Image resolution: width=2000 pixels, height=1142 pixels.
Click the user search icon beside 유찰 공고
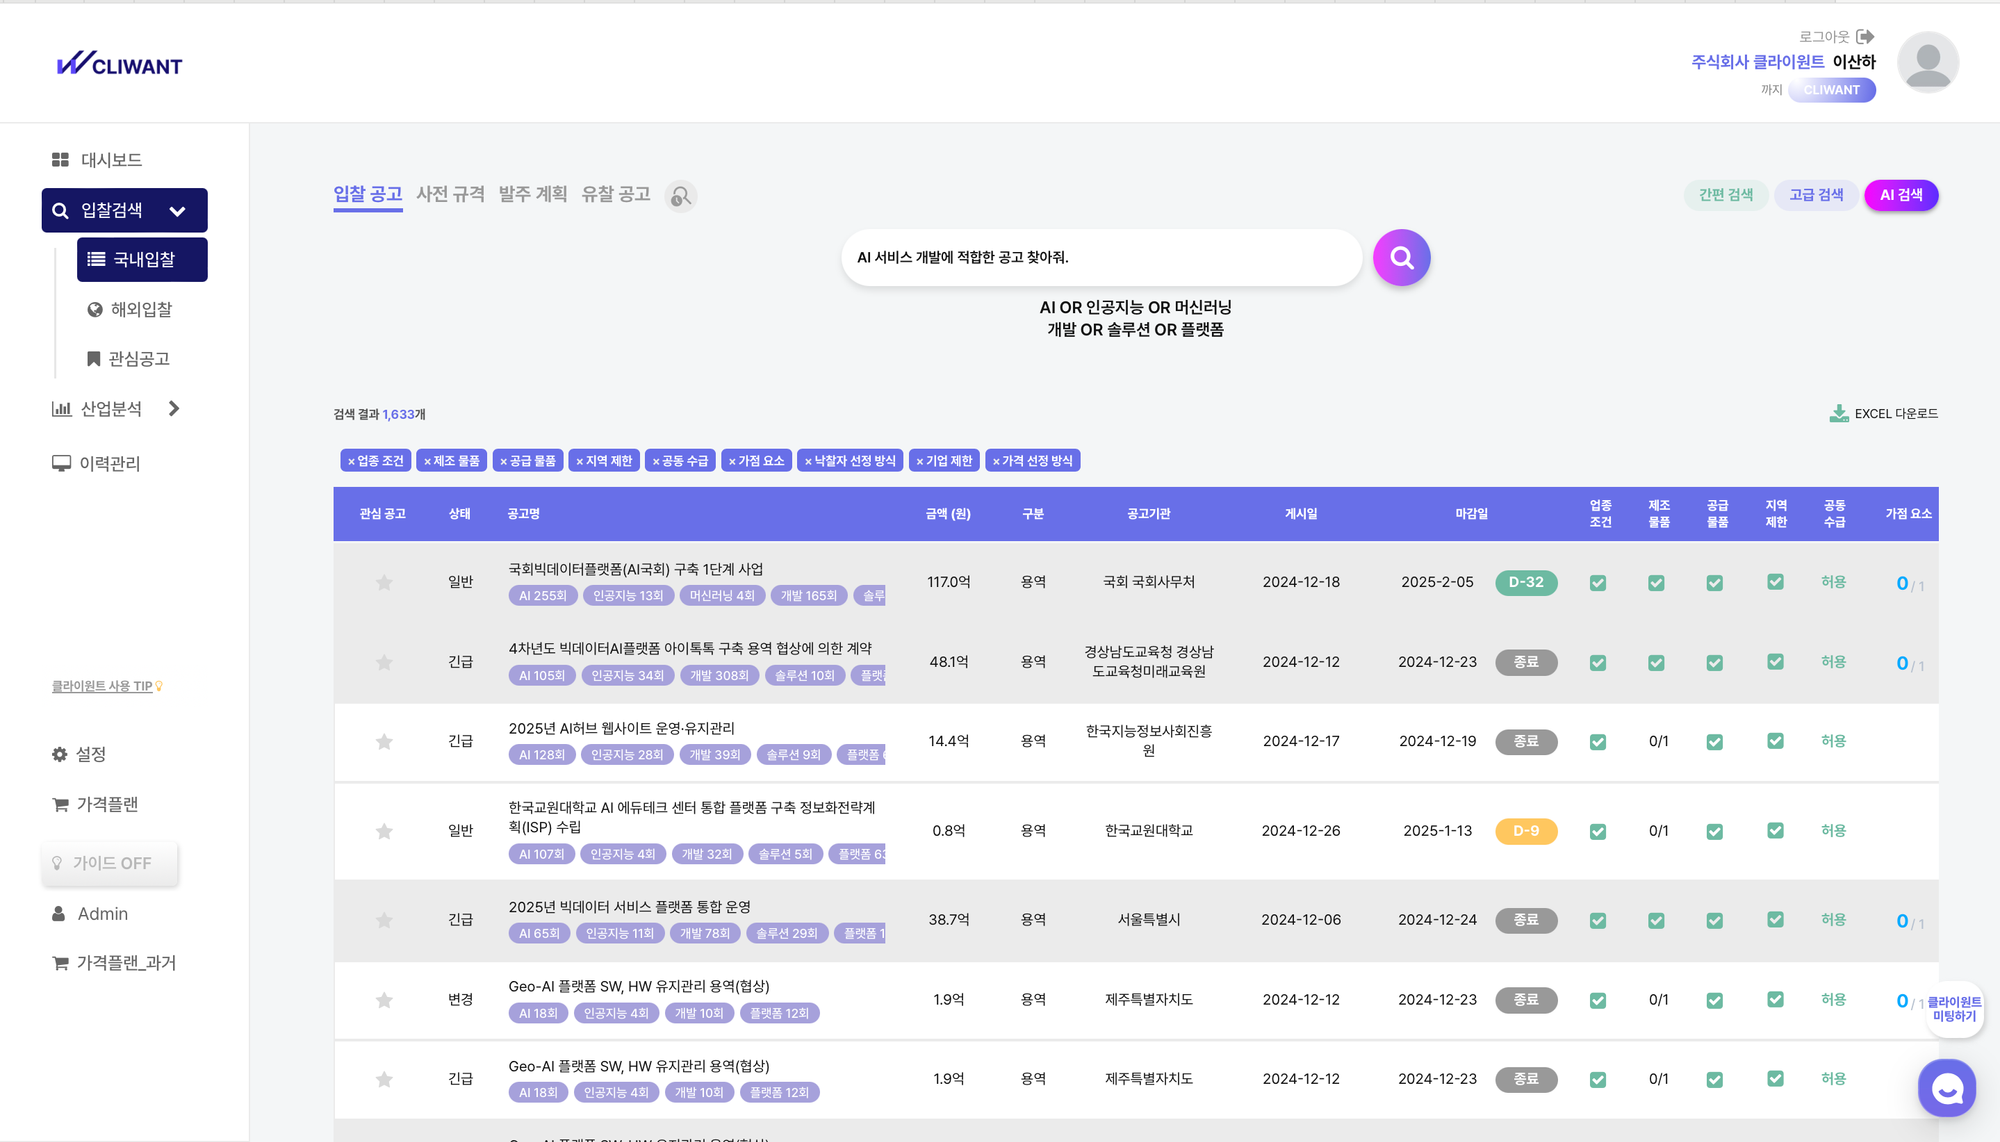pos(681,196)
